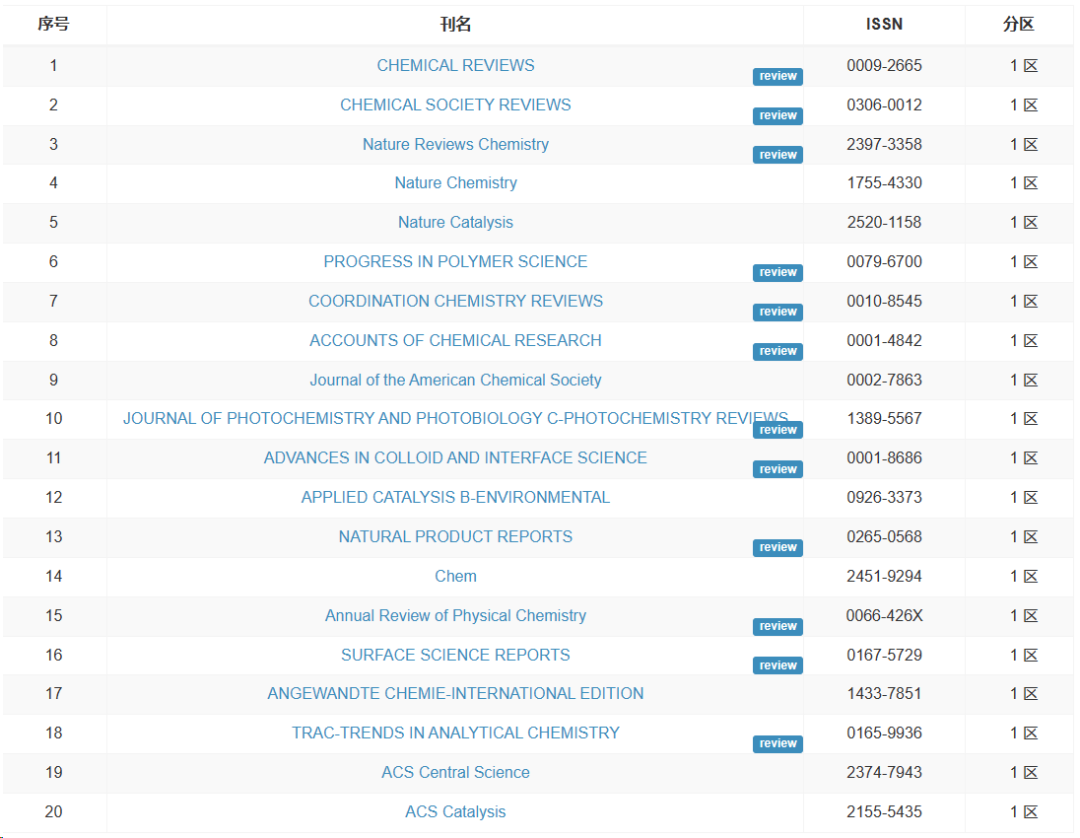Open ADVANCES IN COLLOID AND INTERFACE SCIENCE
The width and height of the screenshot is (1080, 838).
(455, 458)
